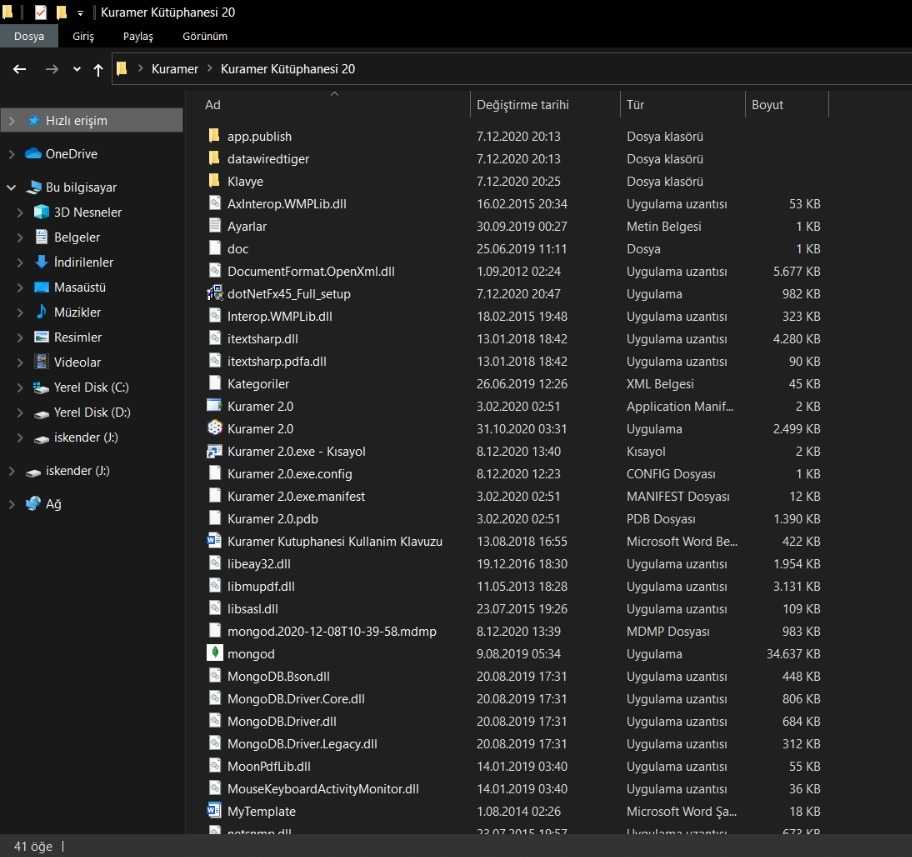Click the Kuramer 2.0 application icon
The image size is (912, 857).
pos(215,428)
